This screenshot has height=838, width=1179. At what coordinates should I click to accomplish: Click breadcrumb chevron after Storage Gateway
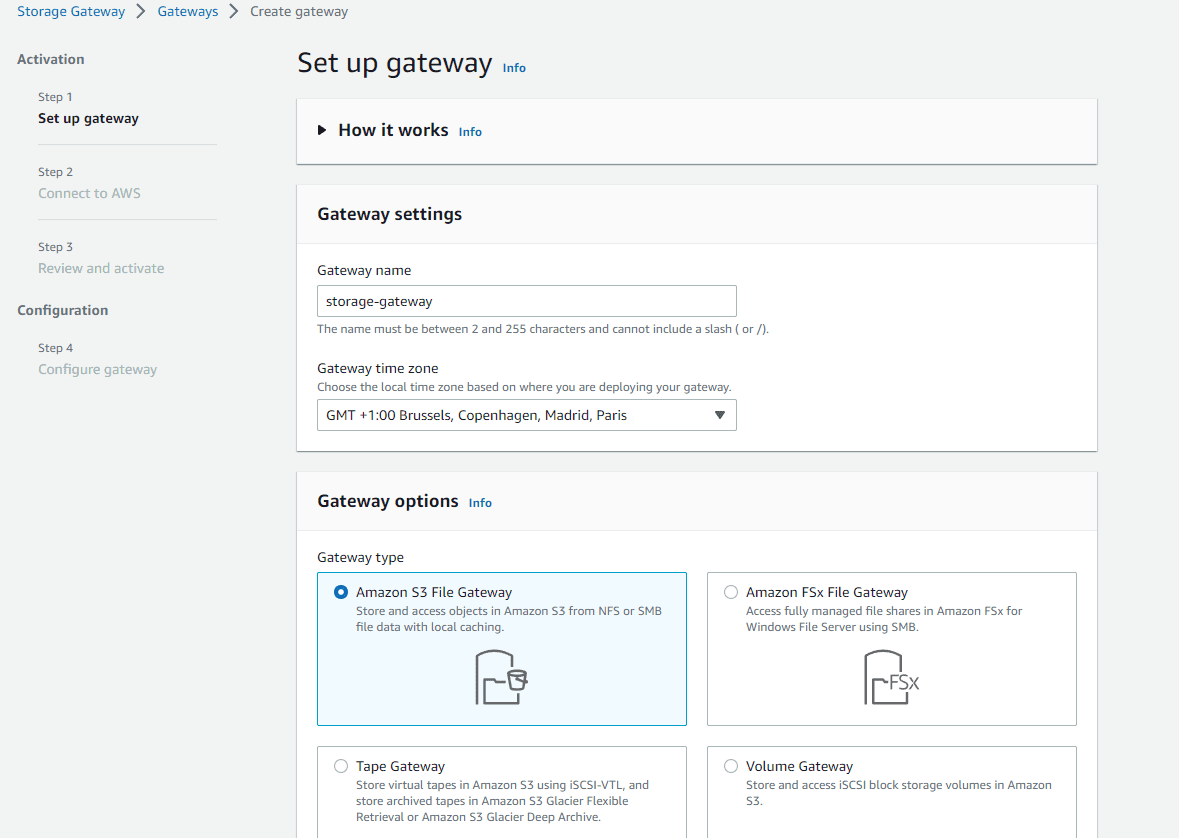tap(141, 12)
